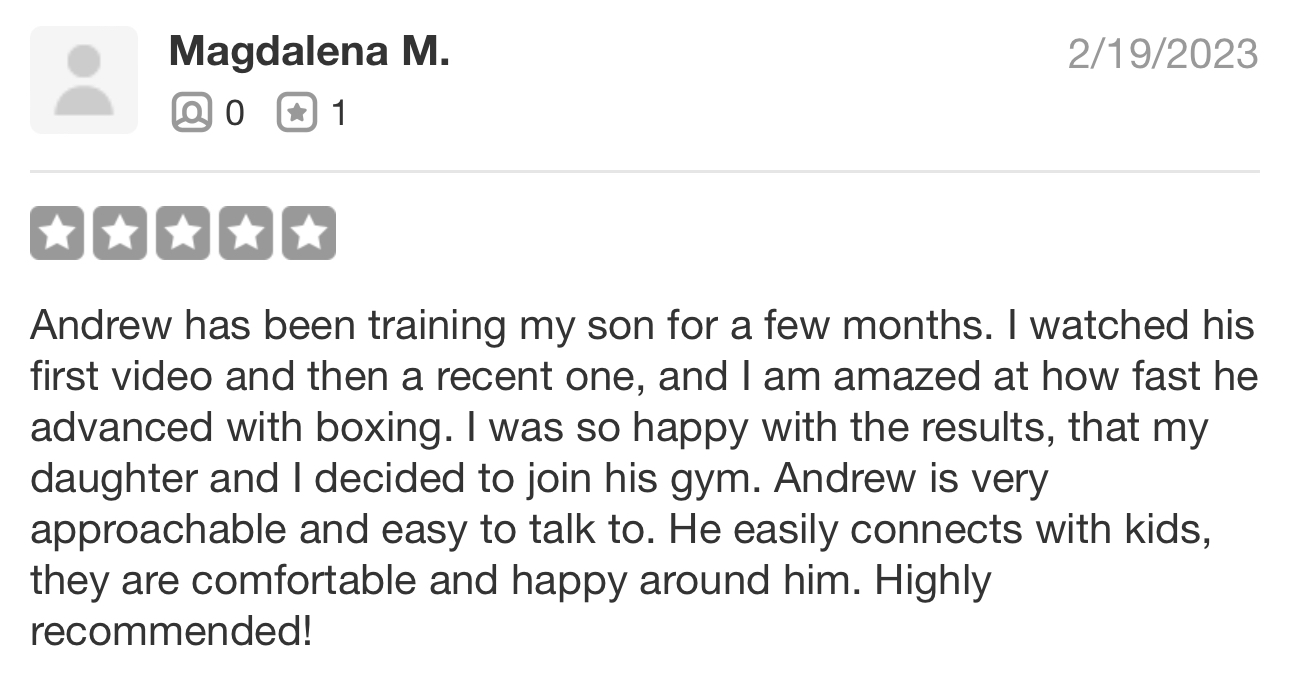
Task: Click the fifth rating star
Action: 309,233
